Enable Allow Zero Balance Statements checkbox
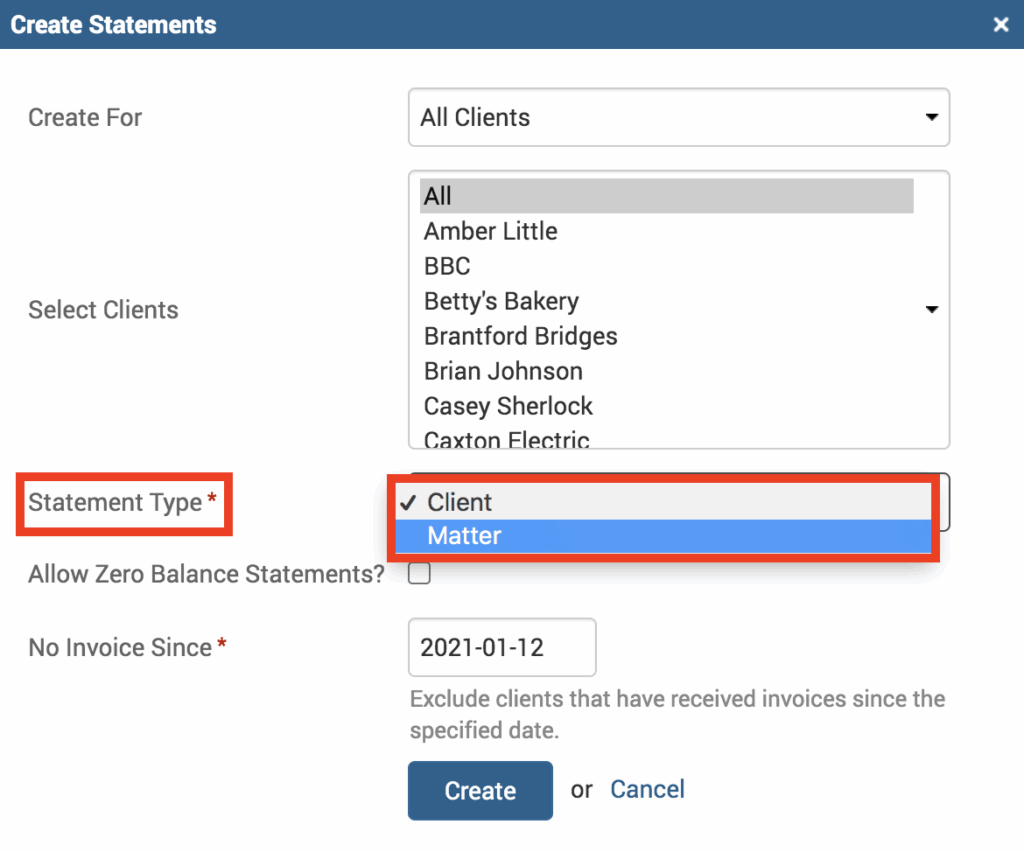Image resolution: width=1024 pixels, height=852 pixels. 420,574
